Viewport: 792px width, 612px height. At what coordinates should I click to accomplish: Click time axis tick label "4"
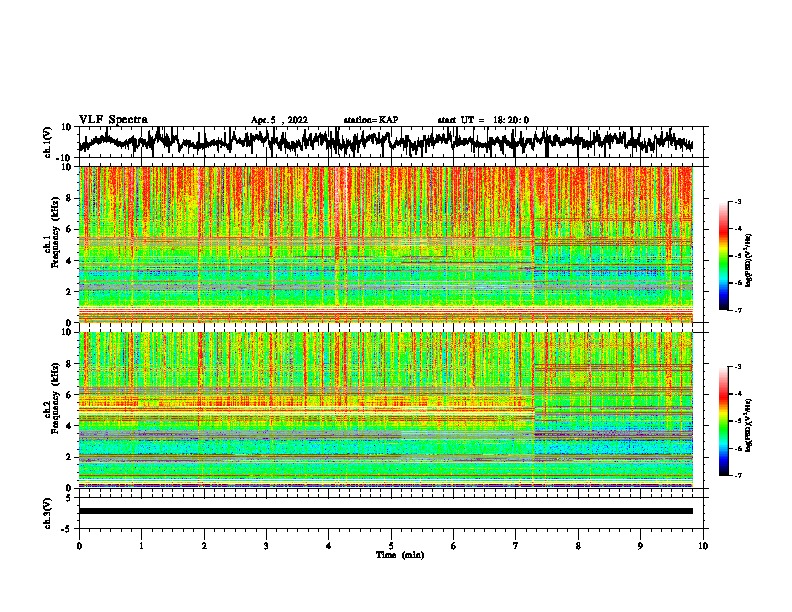click(329, 546)
